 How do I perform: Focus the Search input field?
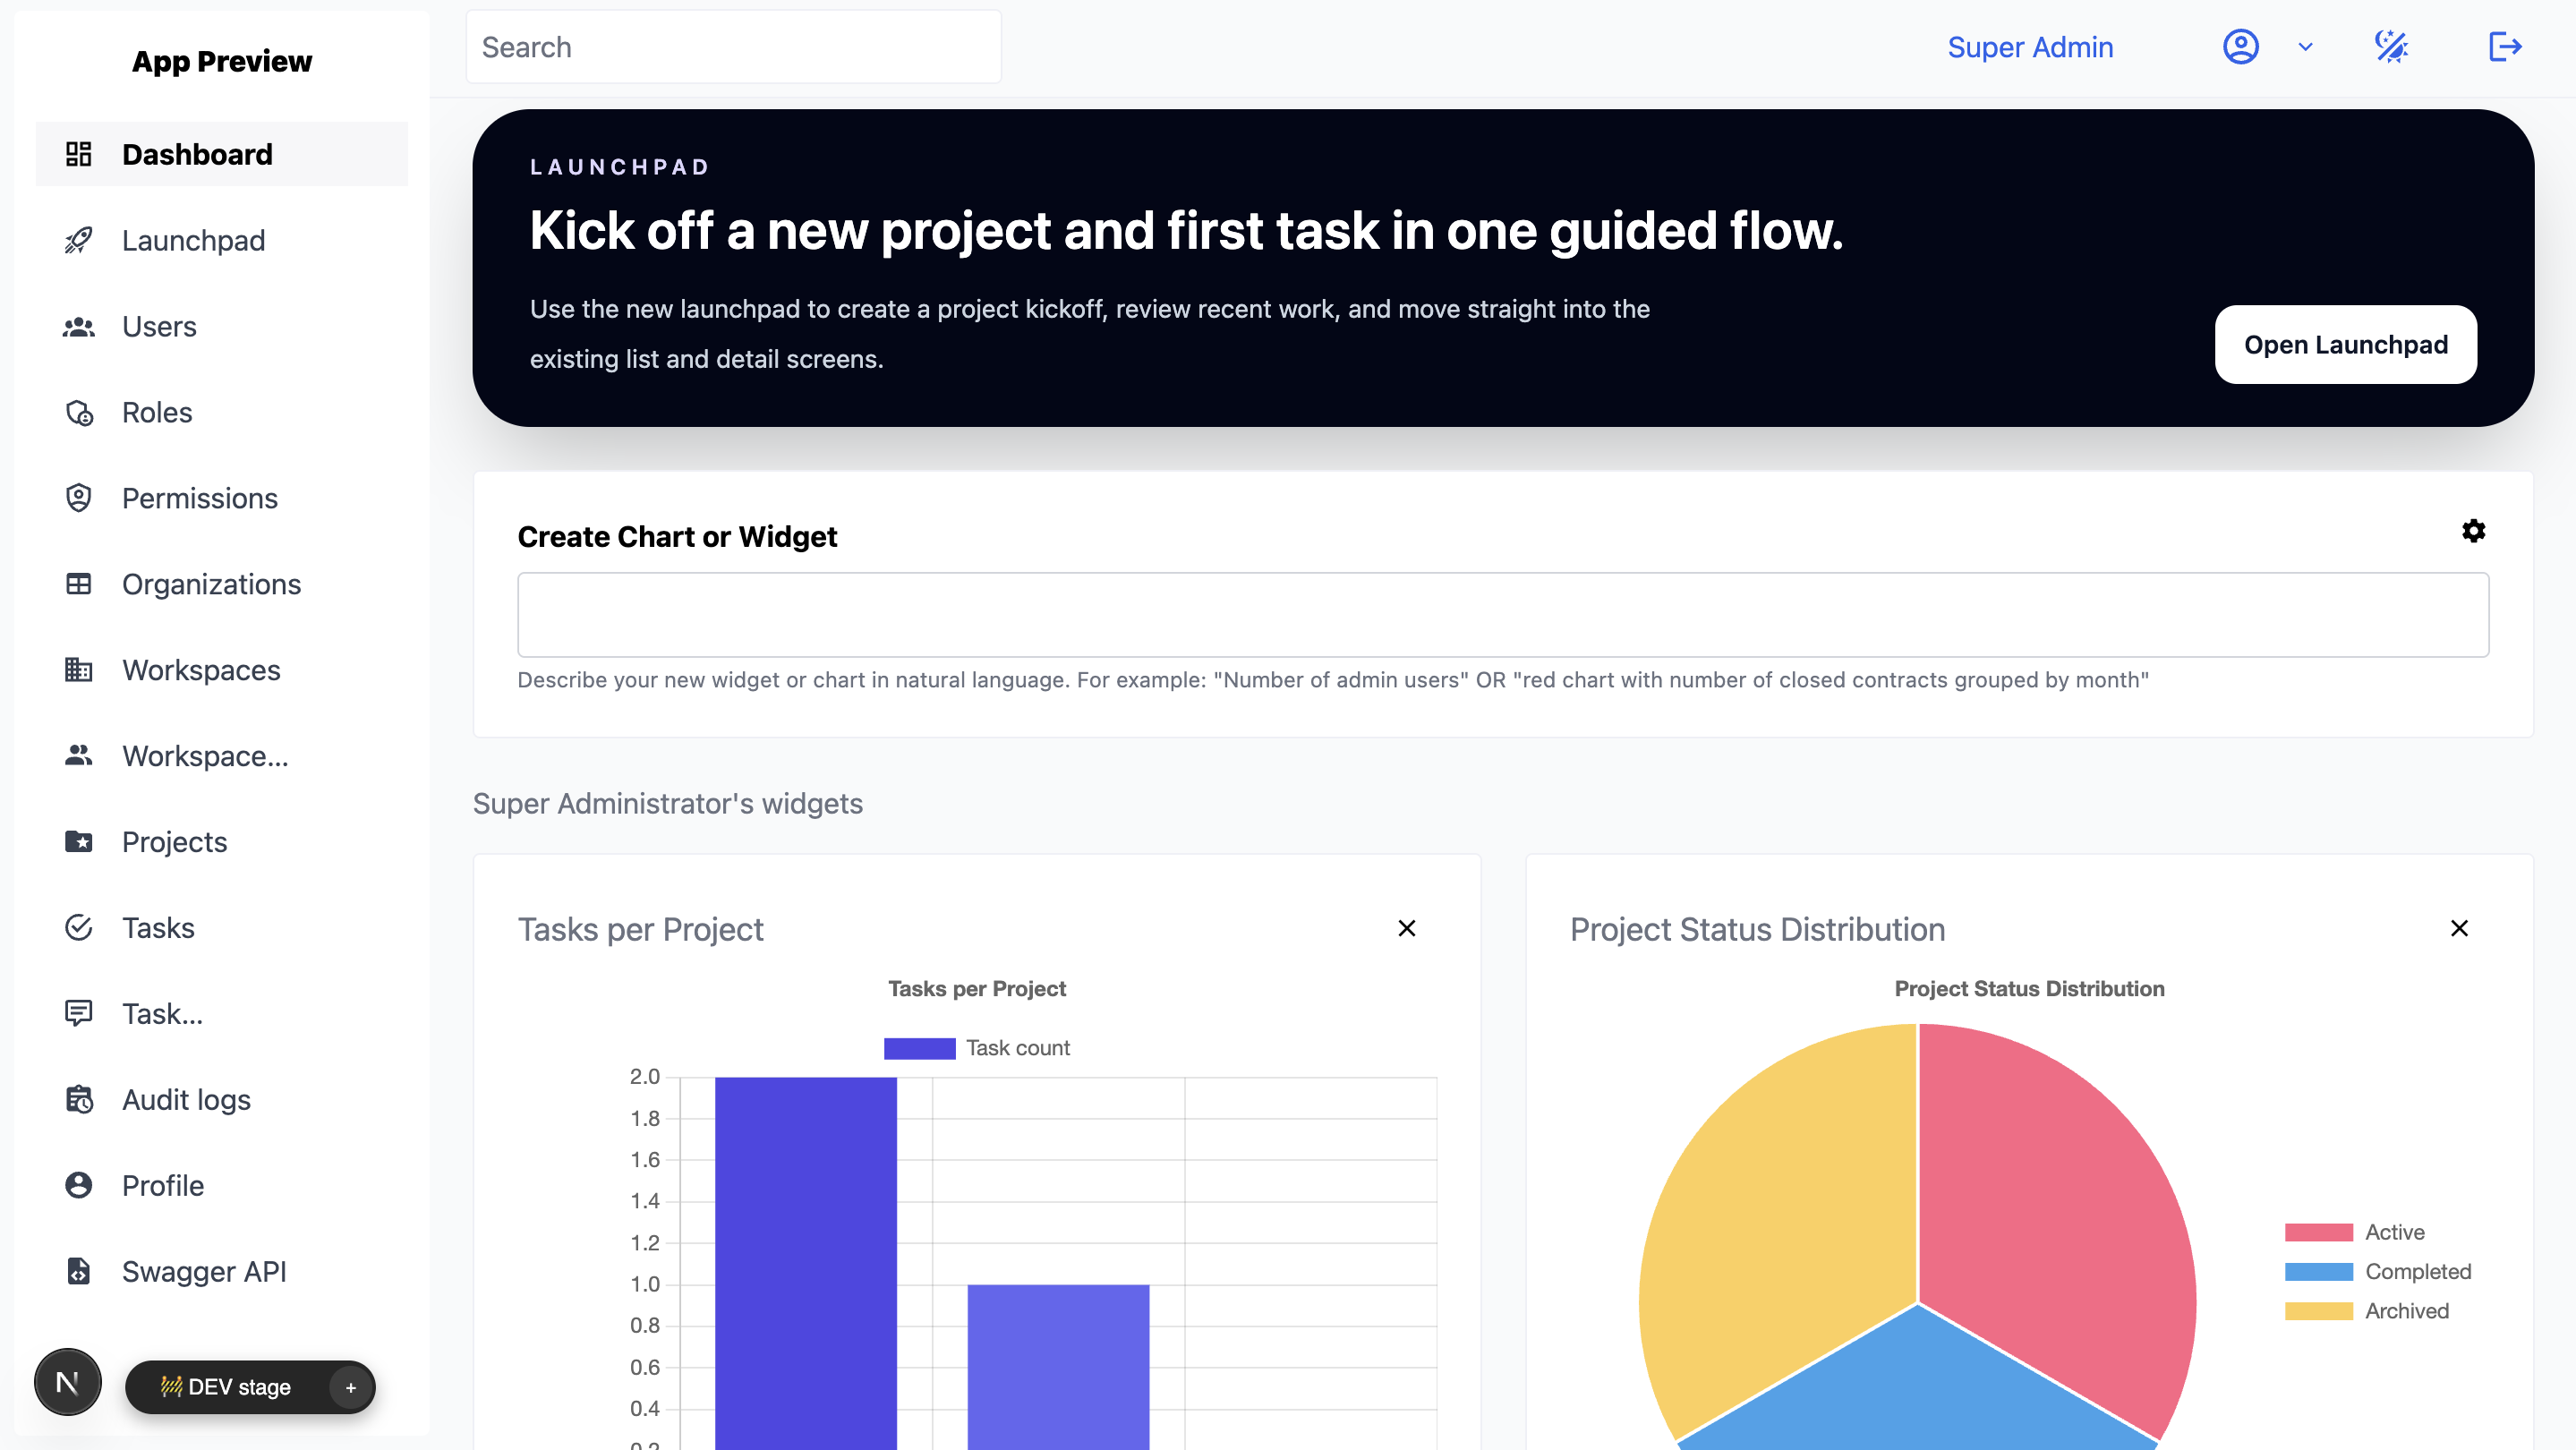tap(733, 47)
